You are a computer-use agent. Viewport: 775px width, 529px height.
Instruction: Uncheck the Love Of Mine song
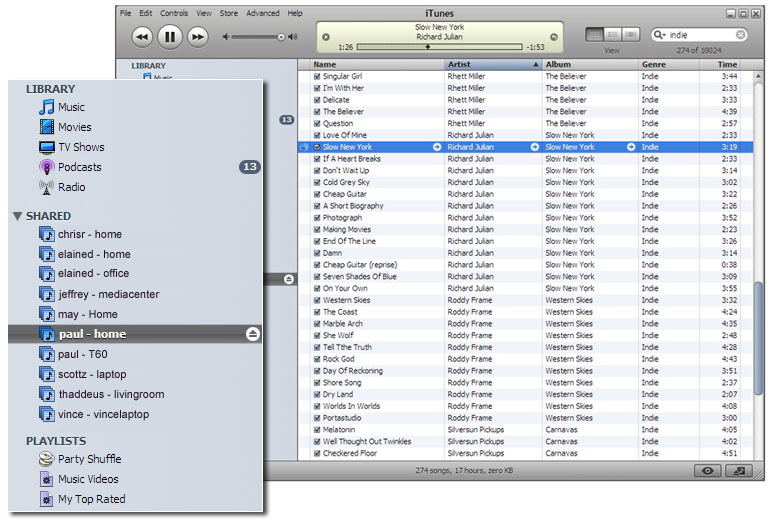coord(317,135)
